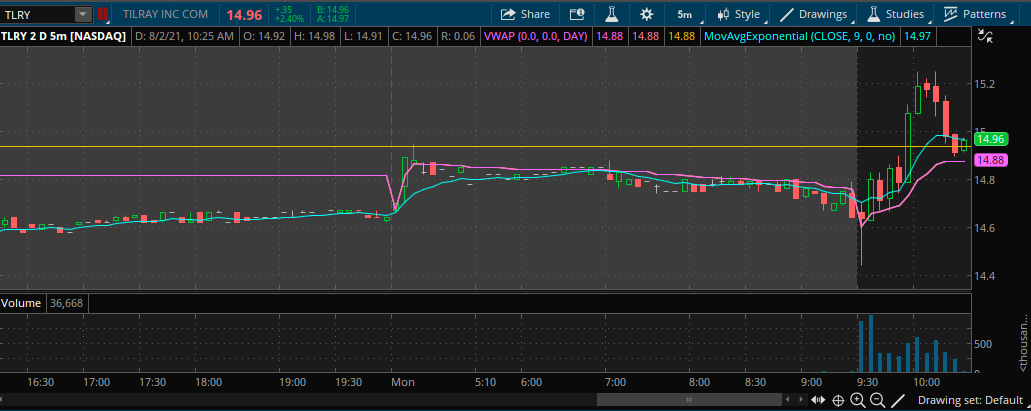Click the +2.40% change value
The image size is (1031, 411).
pos(289,18)
